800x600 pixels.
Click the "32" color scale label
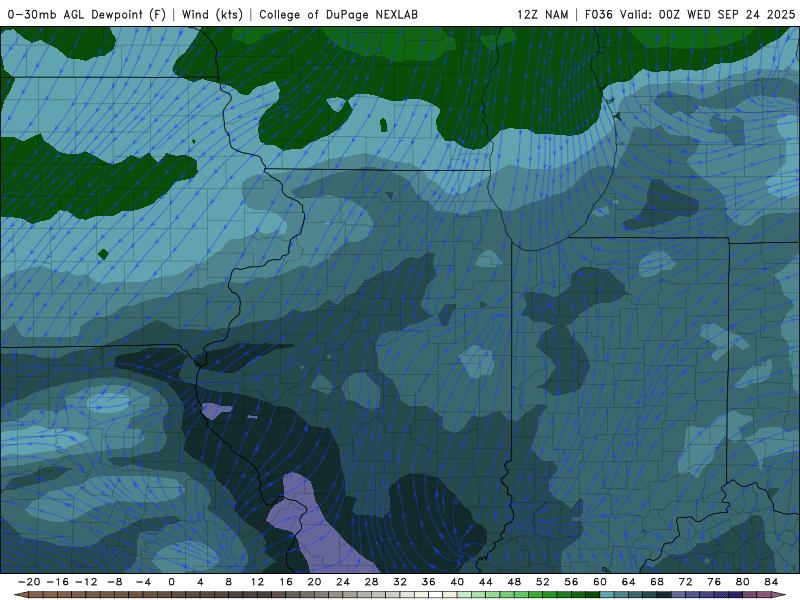click(400, 582)
